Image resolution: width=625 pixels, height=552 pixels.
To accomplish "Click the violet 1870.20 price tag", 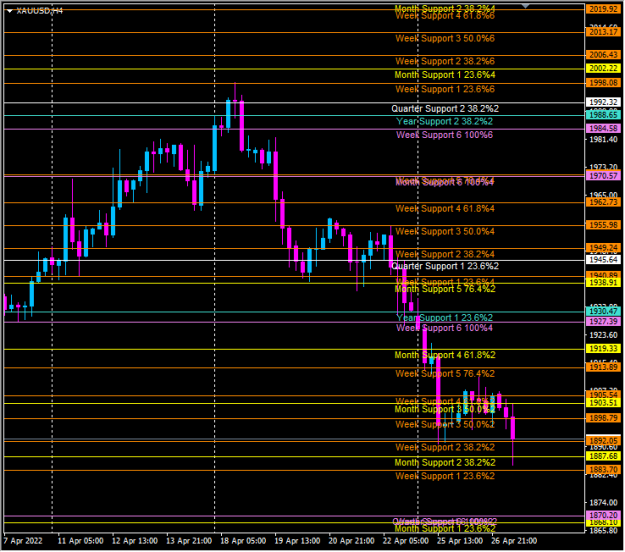I will pos(603,515).
